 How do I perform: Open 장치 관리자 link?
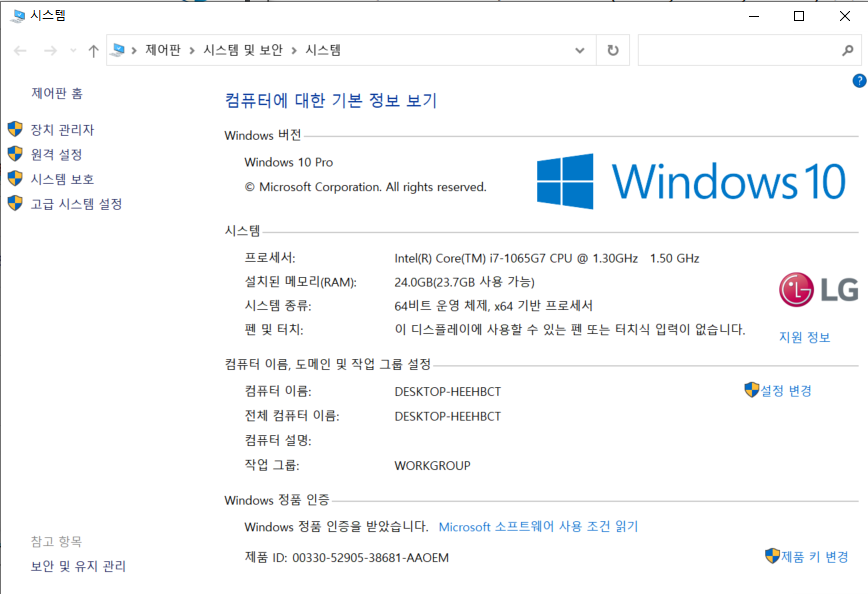(x=63, y=130)
